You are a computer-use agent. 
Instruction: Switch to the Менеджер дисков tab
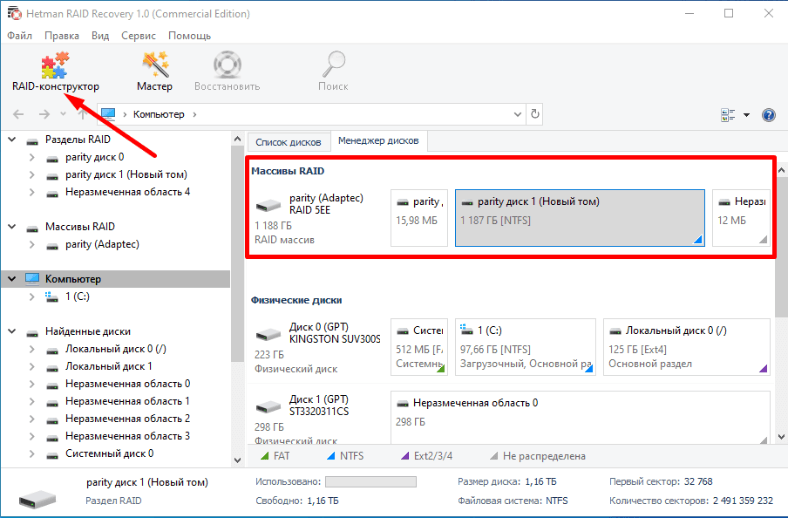[x=378, y=141]
